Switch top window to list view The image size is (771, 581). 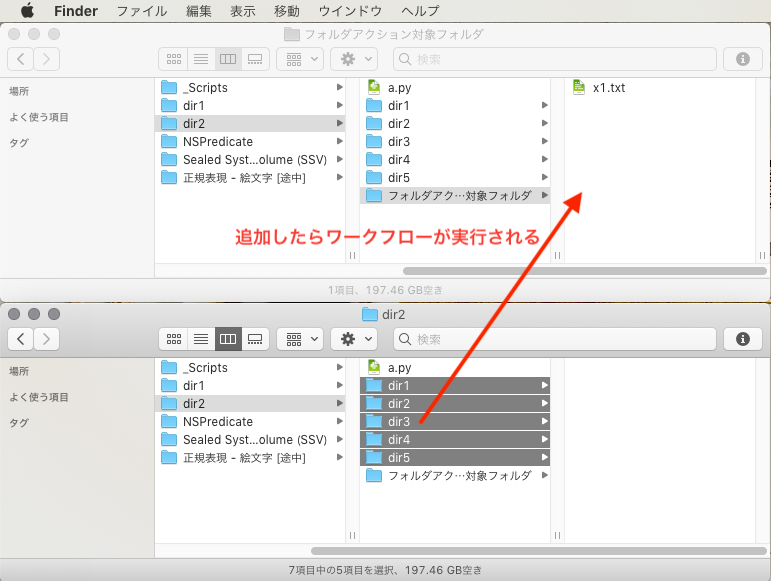(200, 59)
